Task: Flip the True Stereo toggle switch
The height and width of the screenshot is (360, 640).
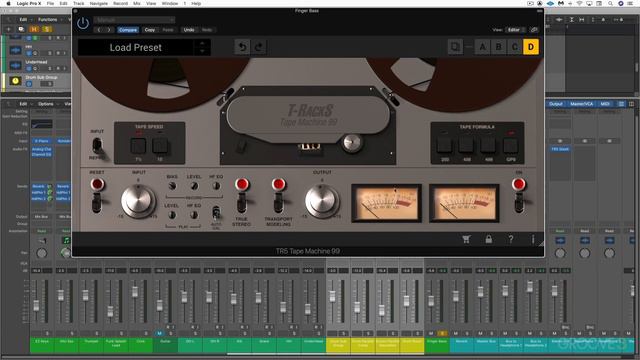Action: coord(242,202)
